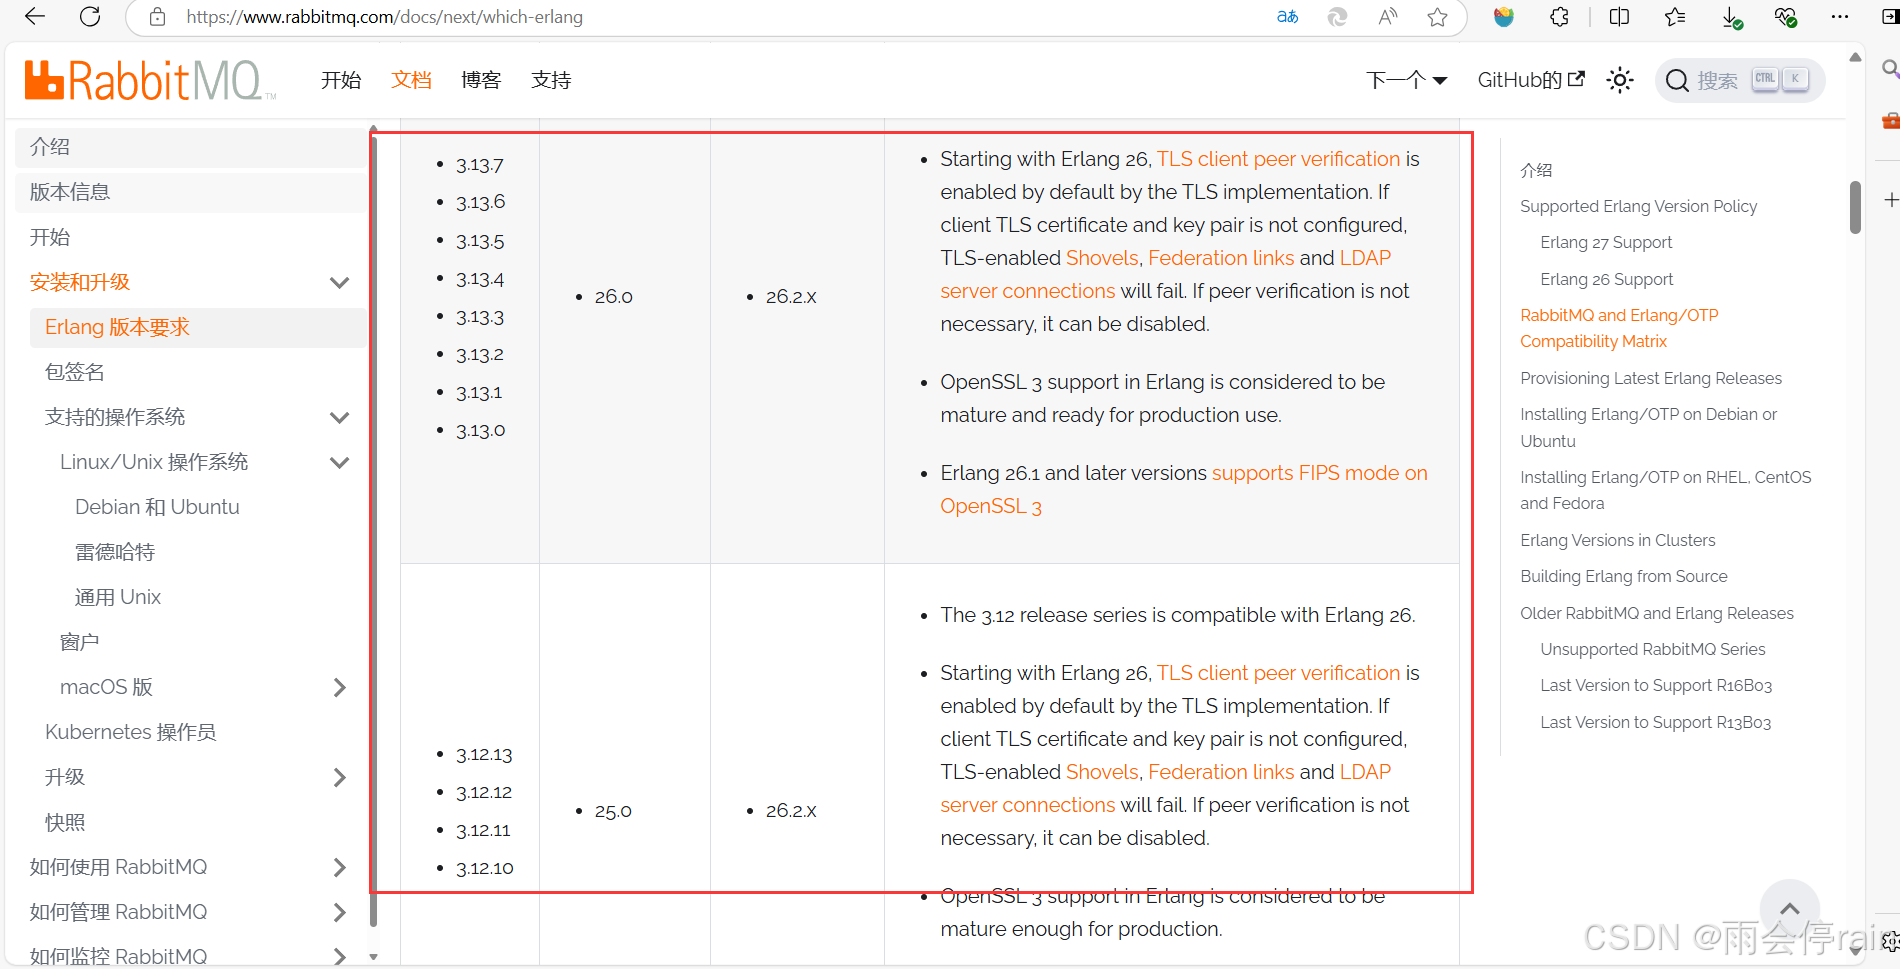Expand the 如何管理 RabbitMQ section
1900x969 pixels.
pyautogui.click(x=340, y=913)
